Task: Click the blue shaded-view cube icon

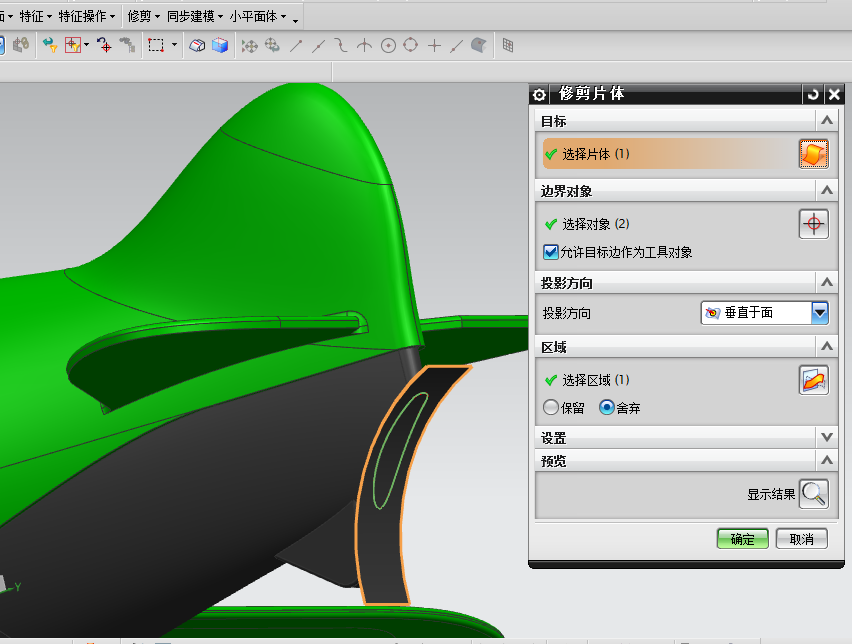Action: (x=219, y=45)
